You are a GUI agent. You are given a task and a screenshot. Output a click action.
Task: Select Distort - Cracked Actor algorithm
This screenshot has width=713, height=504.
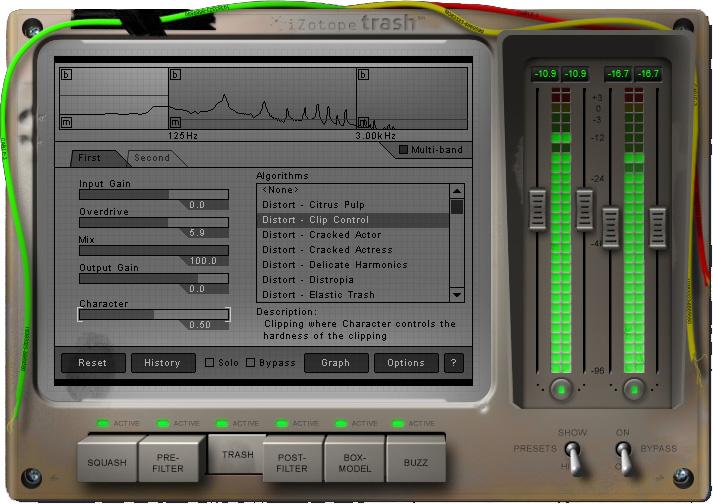pyautogui.click(x=354, y=235)
